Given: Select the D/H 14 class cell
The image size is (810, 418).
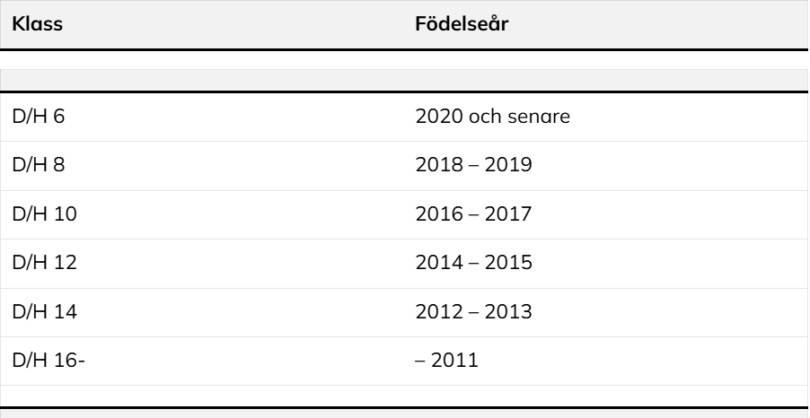Looking at the screenshot, I should pyautogui.click(x=40, y=311).
